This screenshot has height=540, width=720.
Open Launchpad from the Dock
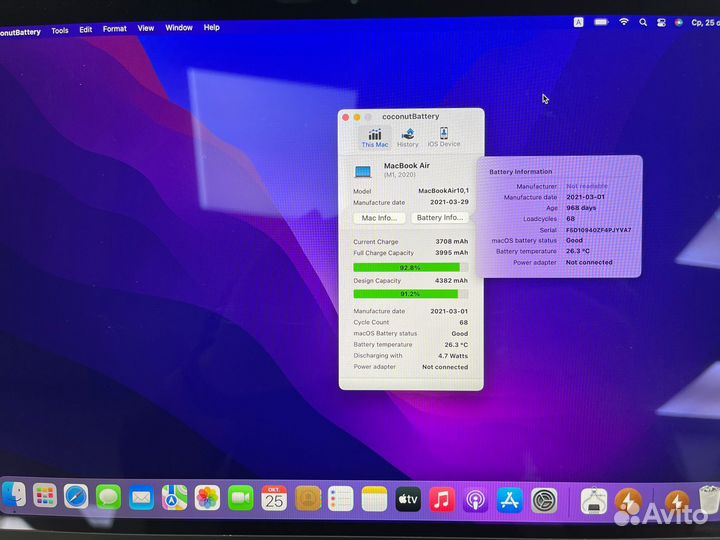pyautogui.click(x=45, y=495)
